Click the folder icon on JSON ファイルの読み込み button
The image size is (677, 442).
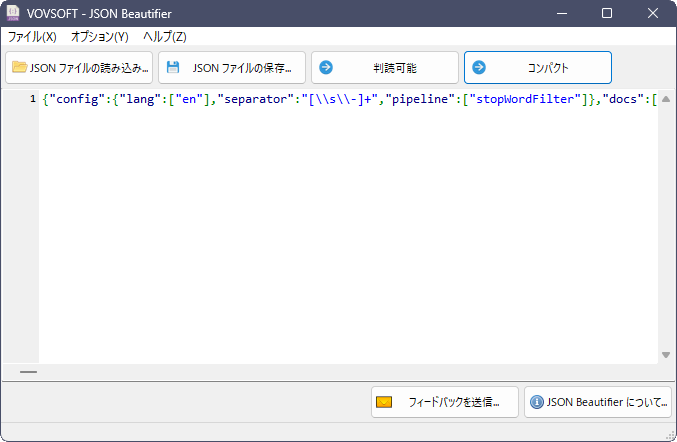click(x=19, y=67)
